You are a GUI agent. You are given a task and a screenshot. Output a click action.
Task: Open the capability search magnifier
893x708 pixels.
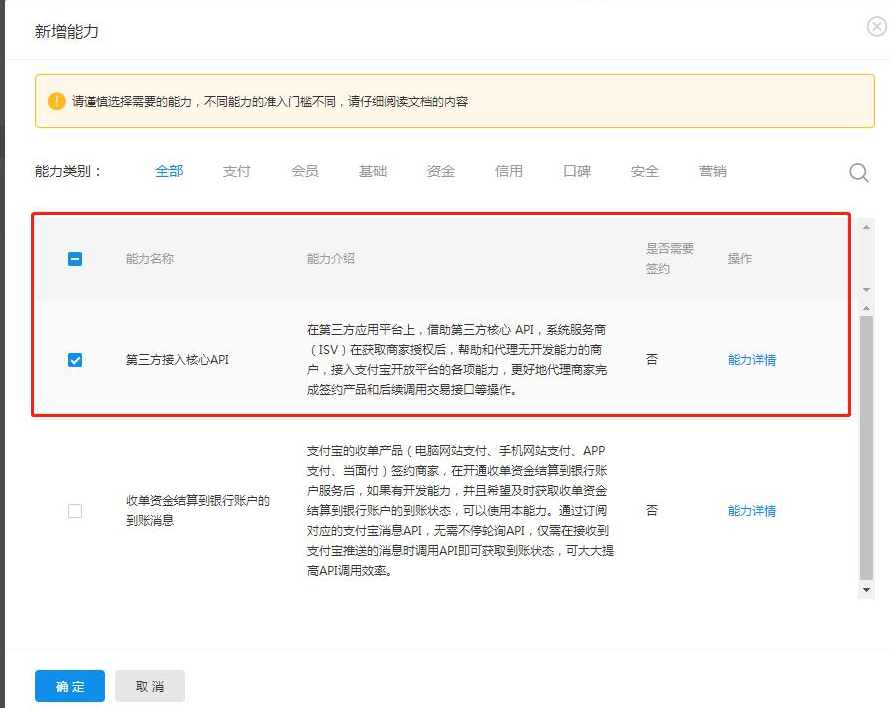858,173
